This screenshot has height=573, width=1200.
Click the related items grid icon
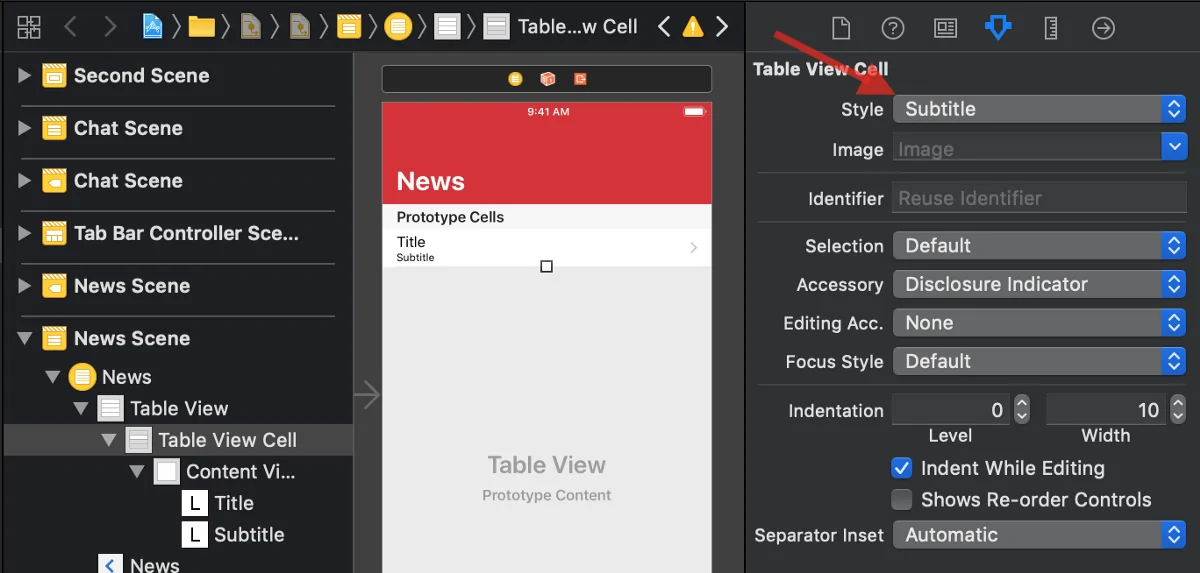[29, 27]
